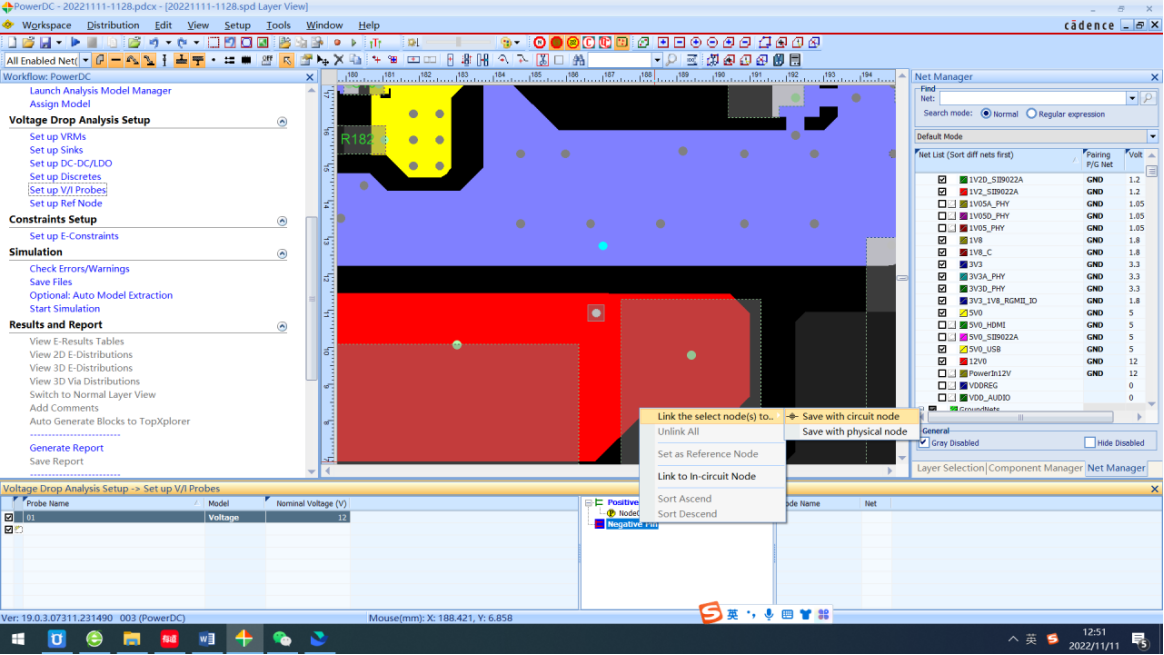Open Word from the taskbar
Image resolution: width=1164 pixels, height=655 pixels.
[206, 639]
